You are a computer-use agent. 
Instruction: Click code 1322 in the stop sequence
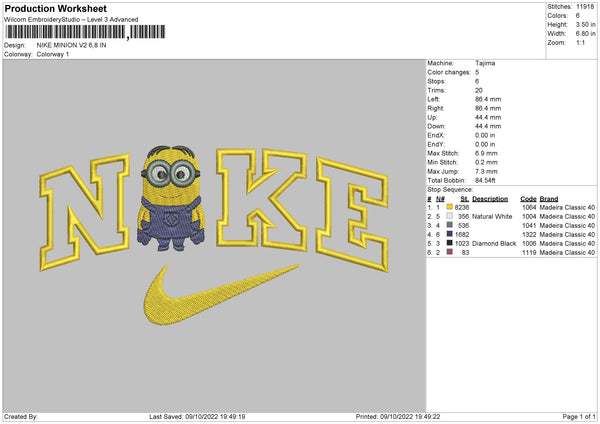point(529,235)
